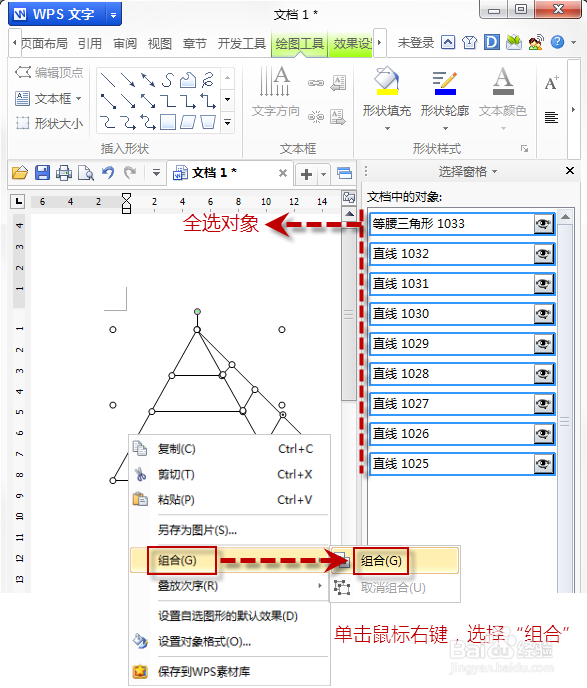Close the 选择窗格 selection pane
The width and height of the screenshot is (587, 688).
(569, 171)
